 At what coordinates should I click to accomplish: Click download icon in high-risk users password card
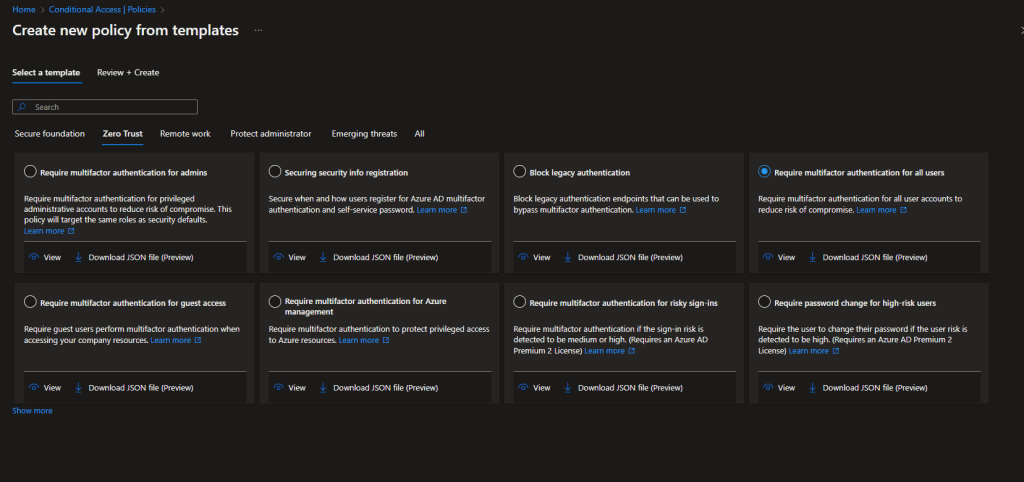pyautogui.click(x=811, y=387)
